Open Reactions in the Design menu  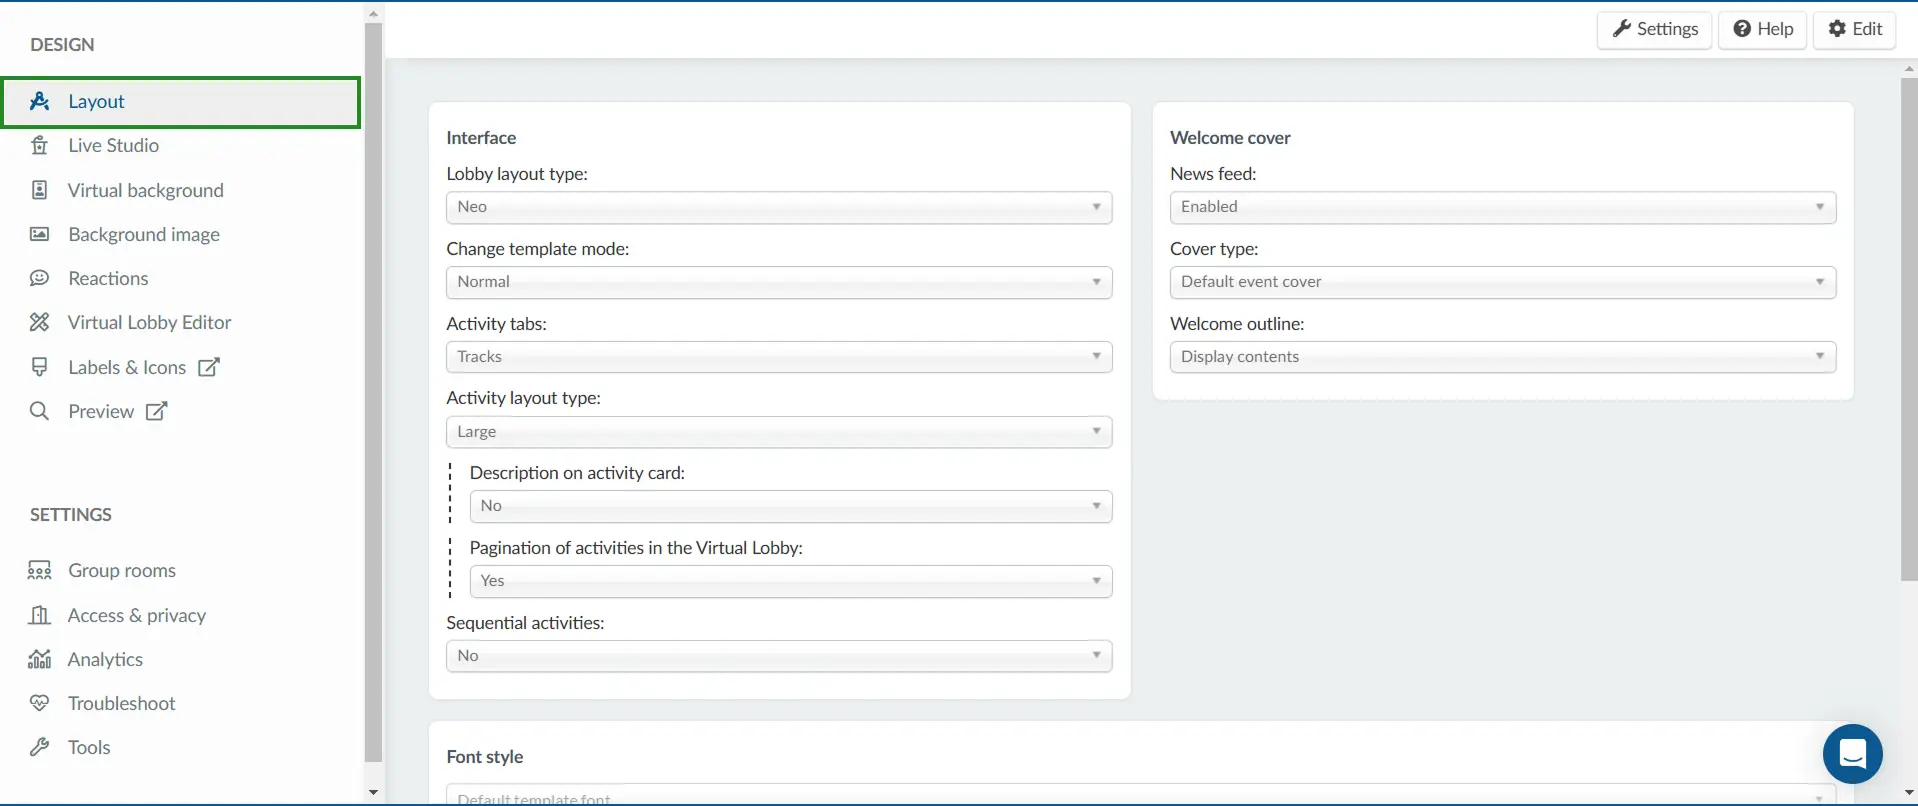108,278
